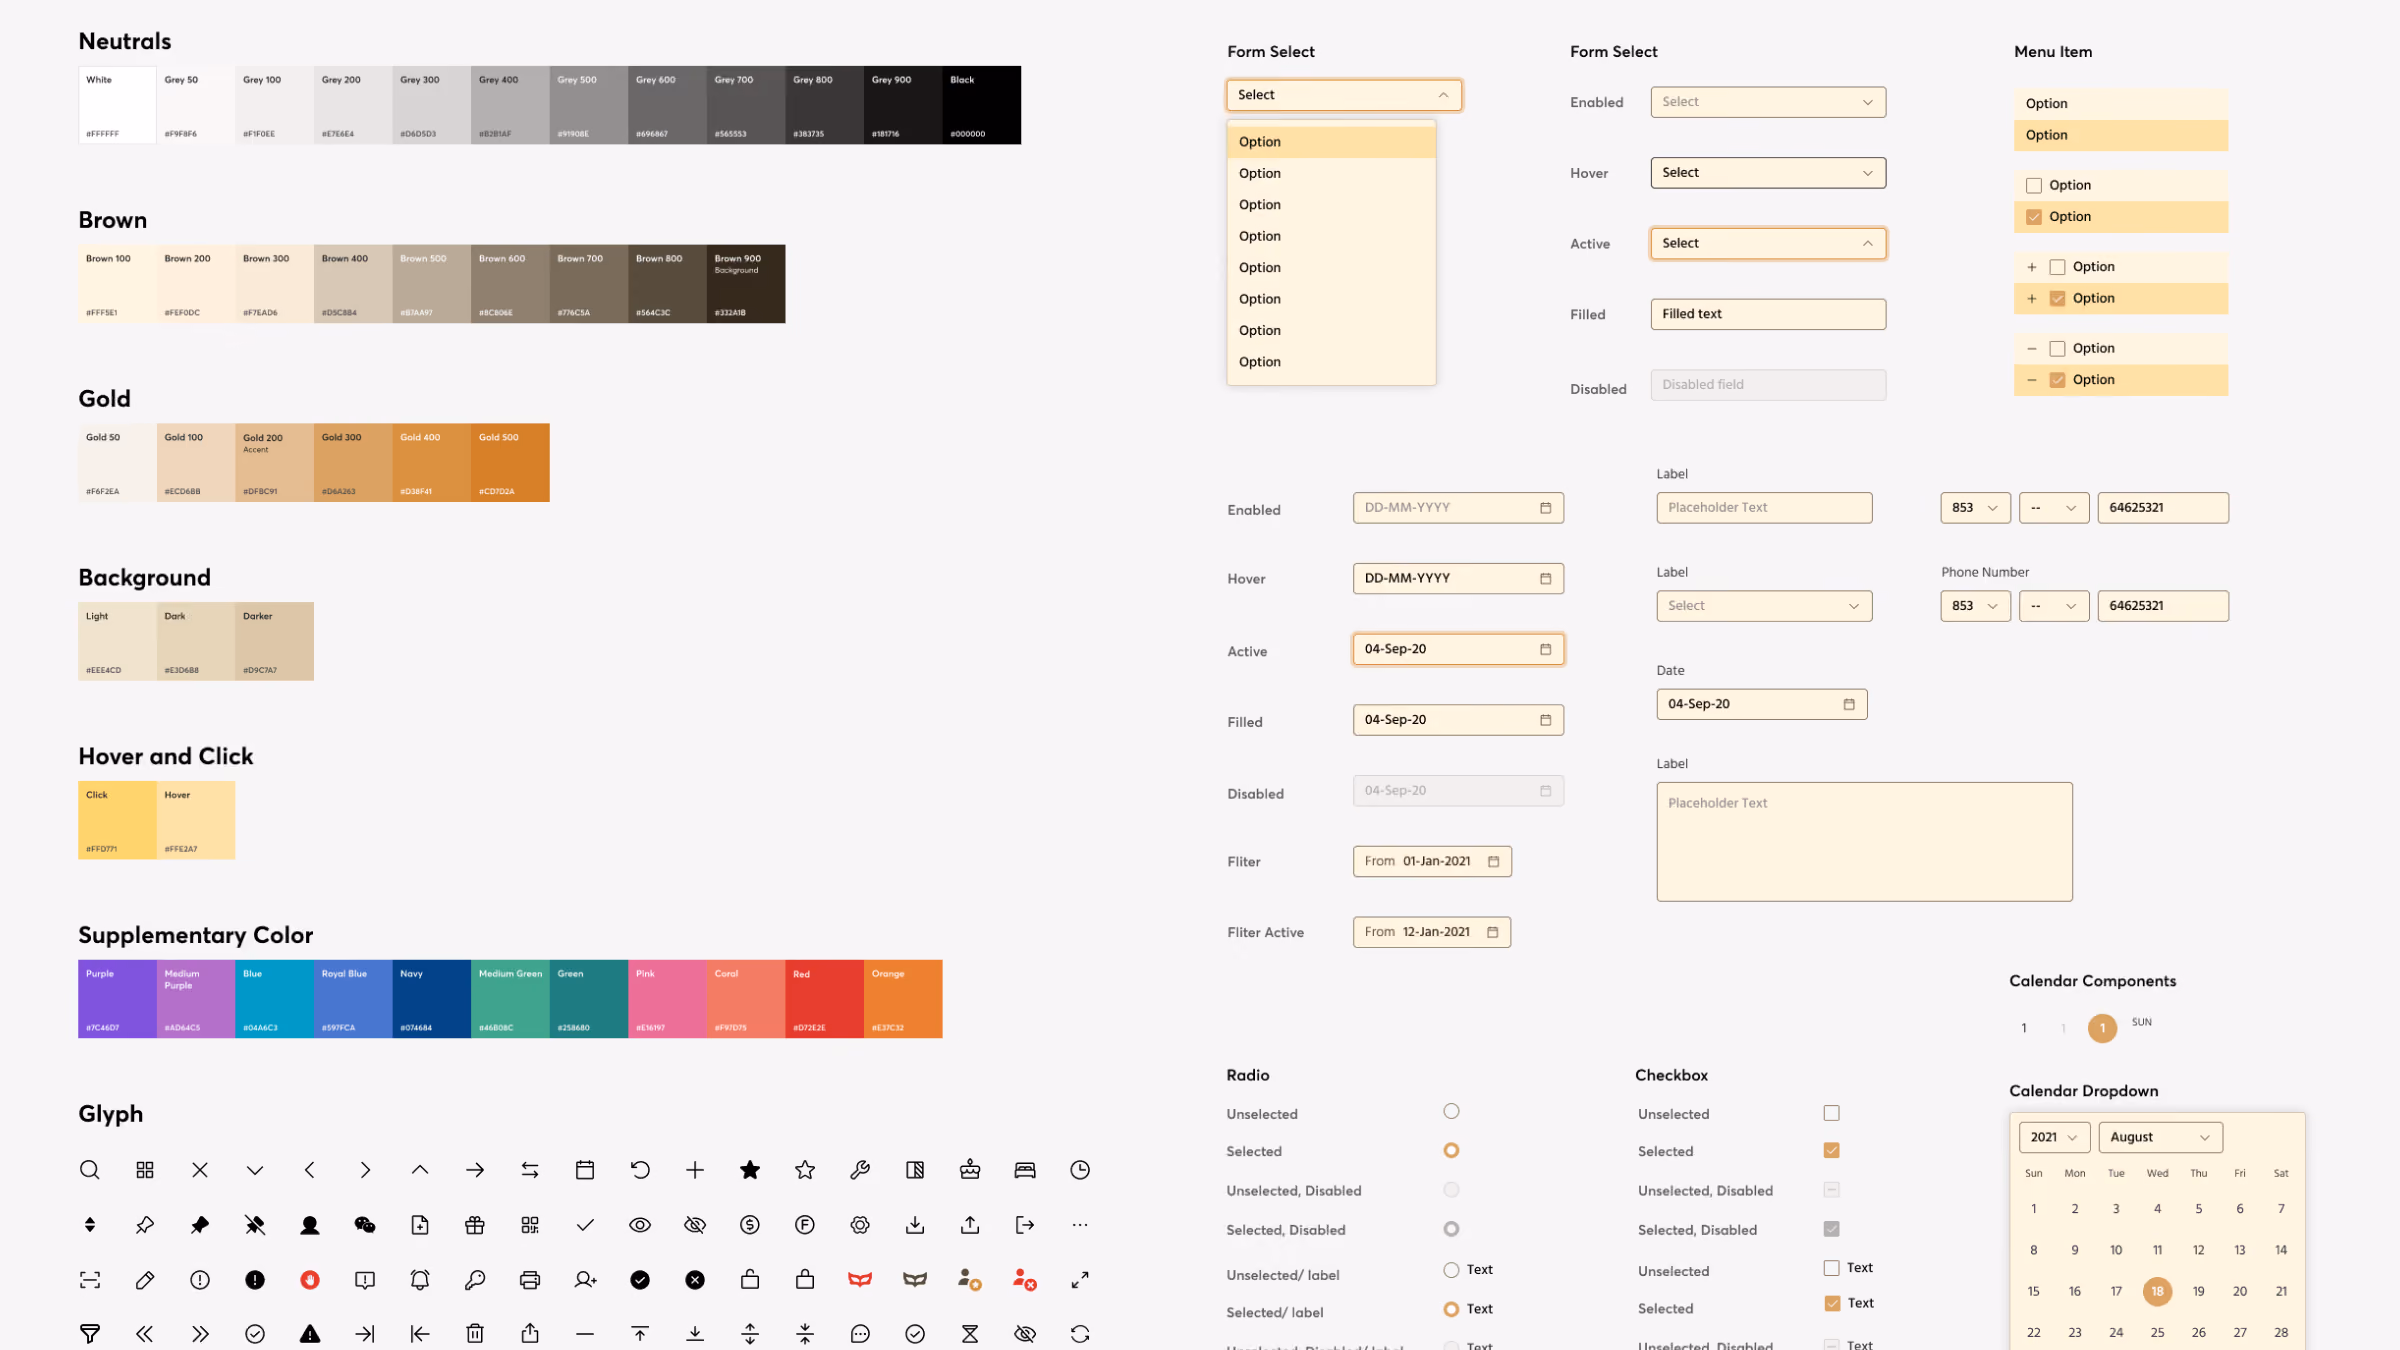Open the calendar icon in the From 12-Jan-2021 filter
This screenshot has height=1350, width=2400.
(x=1493, y=933)
